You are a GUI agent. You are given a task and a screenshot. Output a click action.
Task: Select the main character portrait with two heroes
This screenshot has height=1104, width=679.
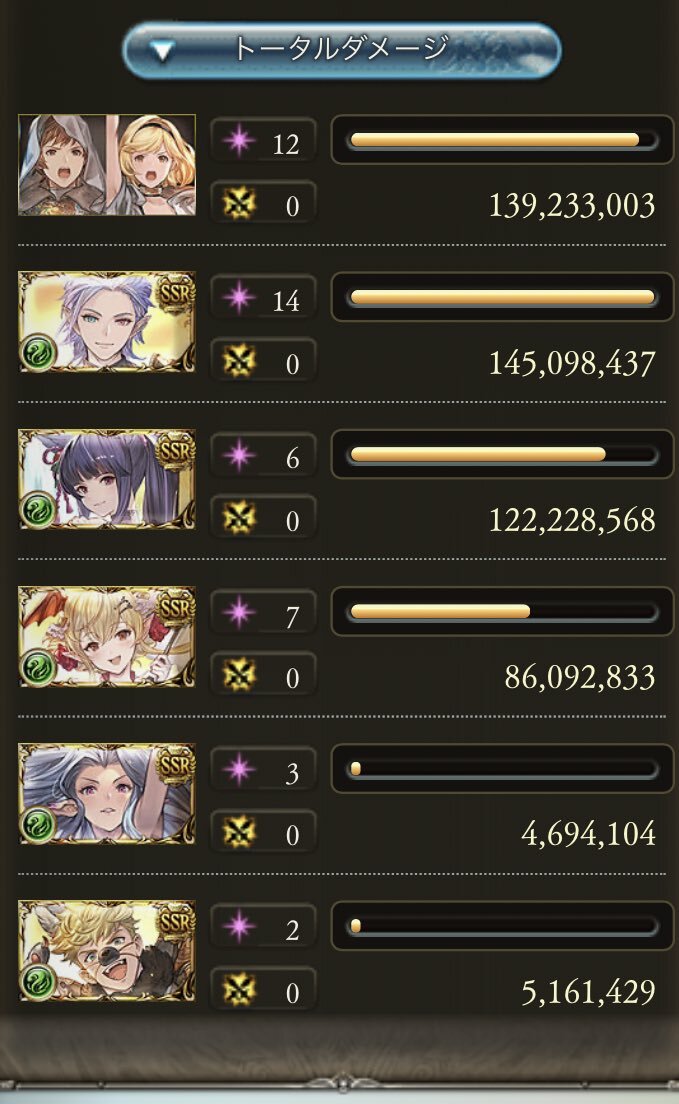click(107, 165)
